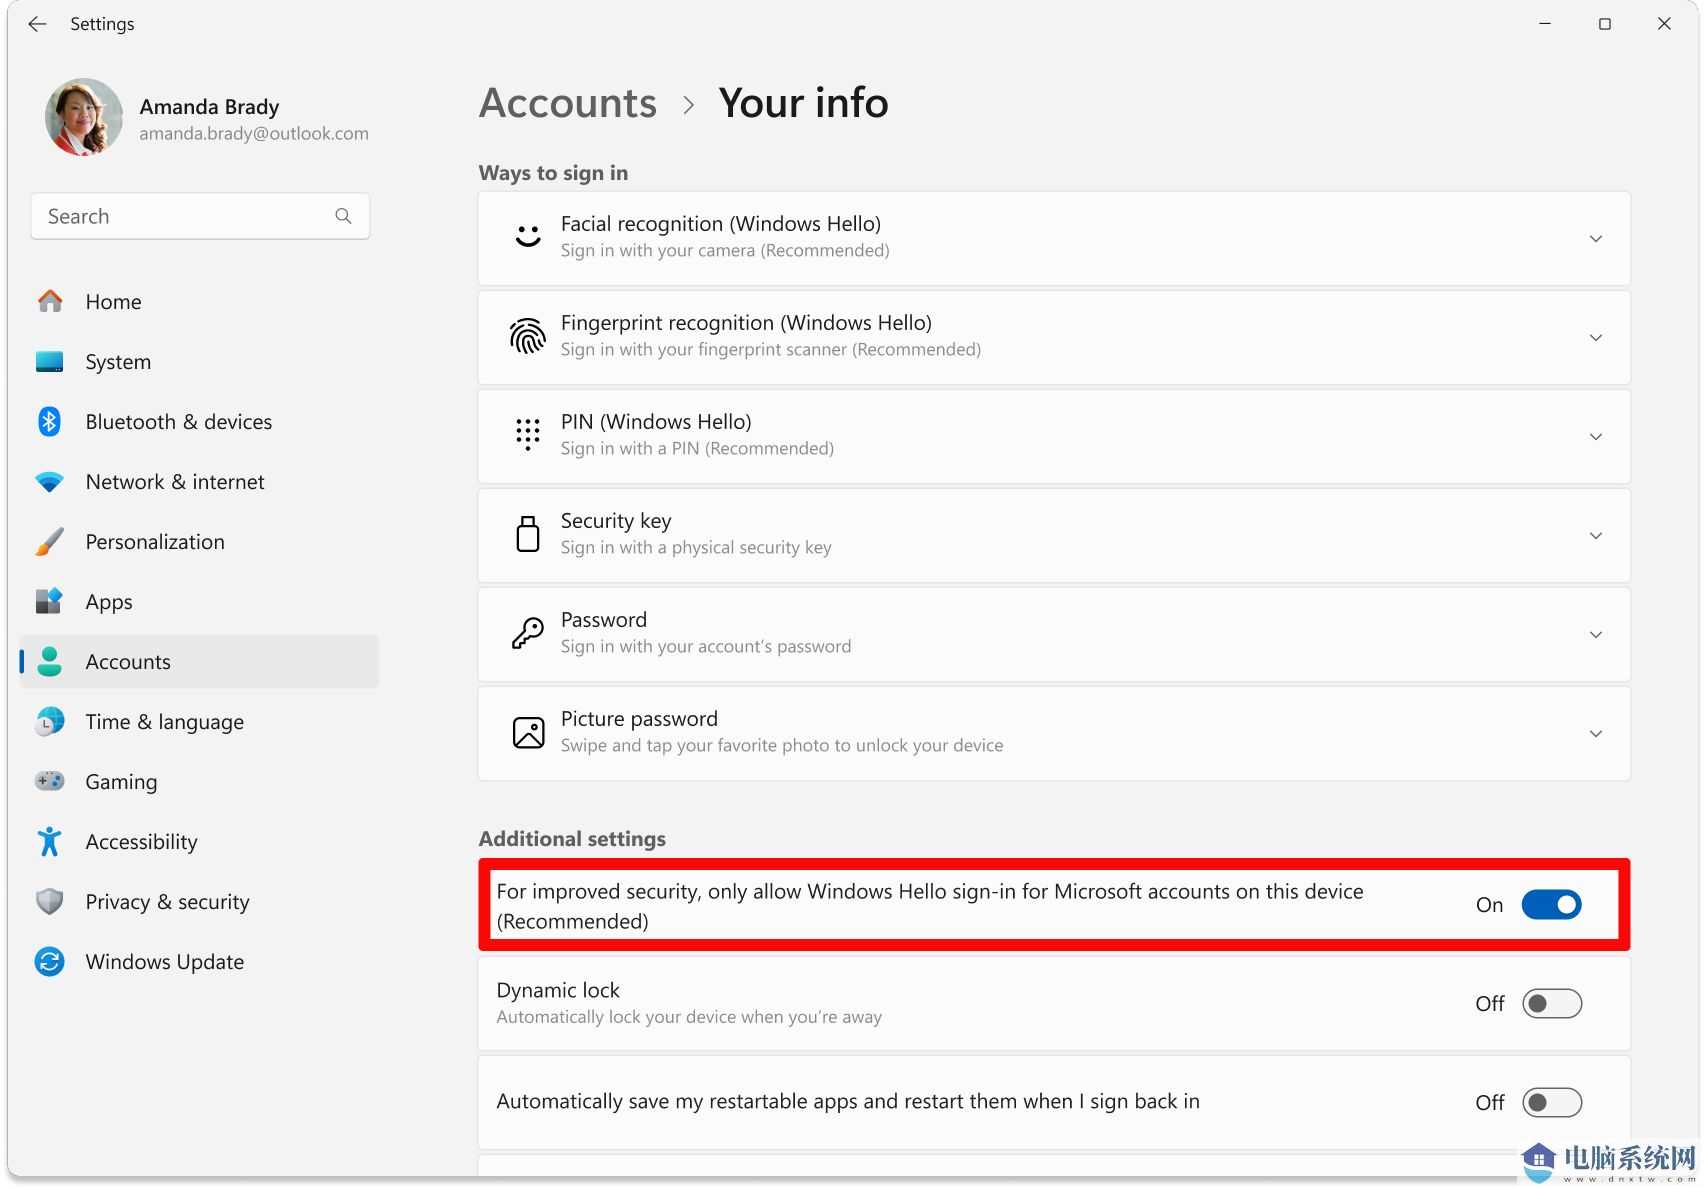Click the Personalization paintbrush icon

(x=49, y=541)
